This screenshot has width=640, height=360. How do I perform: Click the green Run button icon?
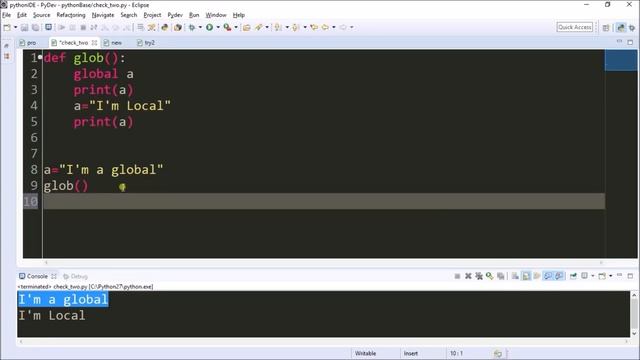coord(209,27)
